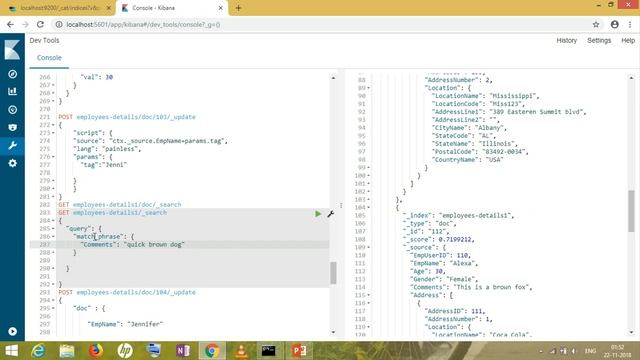Screen dimensions: 640x360
Task: Click the Kibana logo in sidebar
Action: [12, 50]
